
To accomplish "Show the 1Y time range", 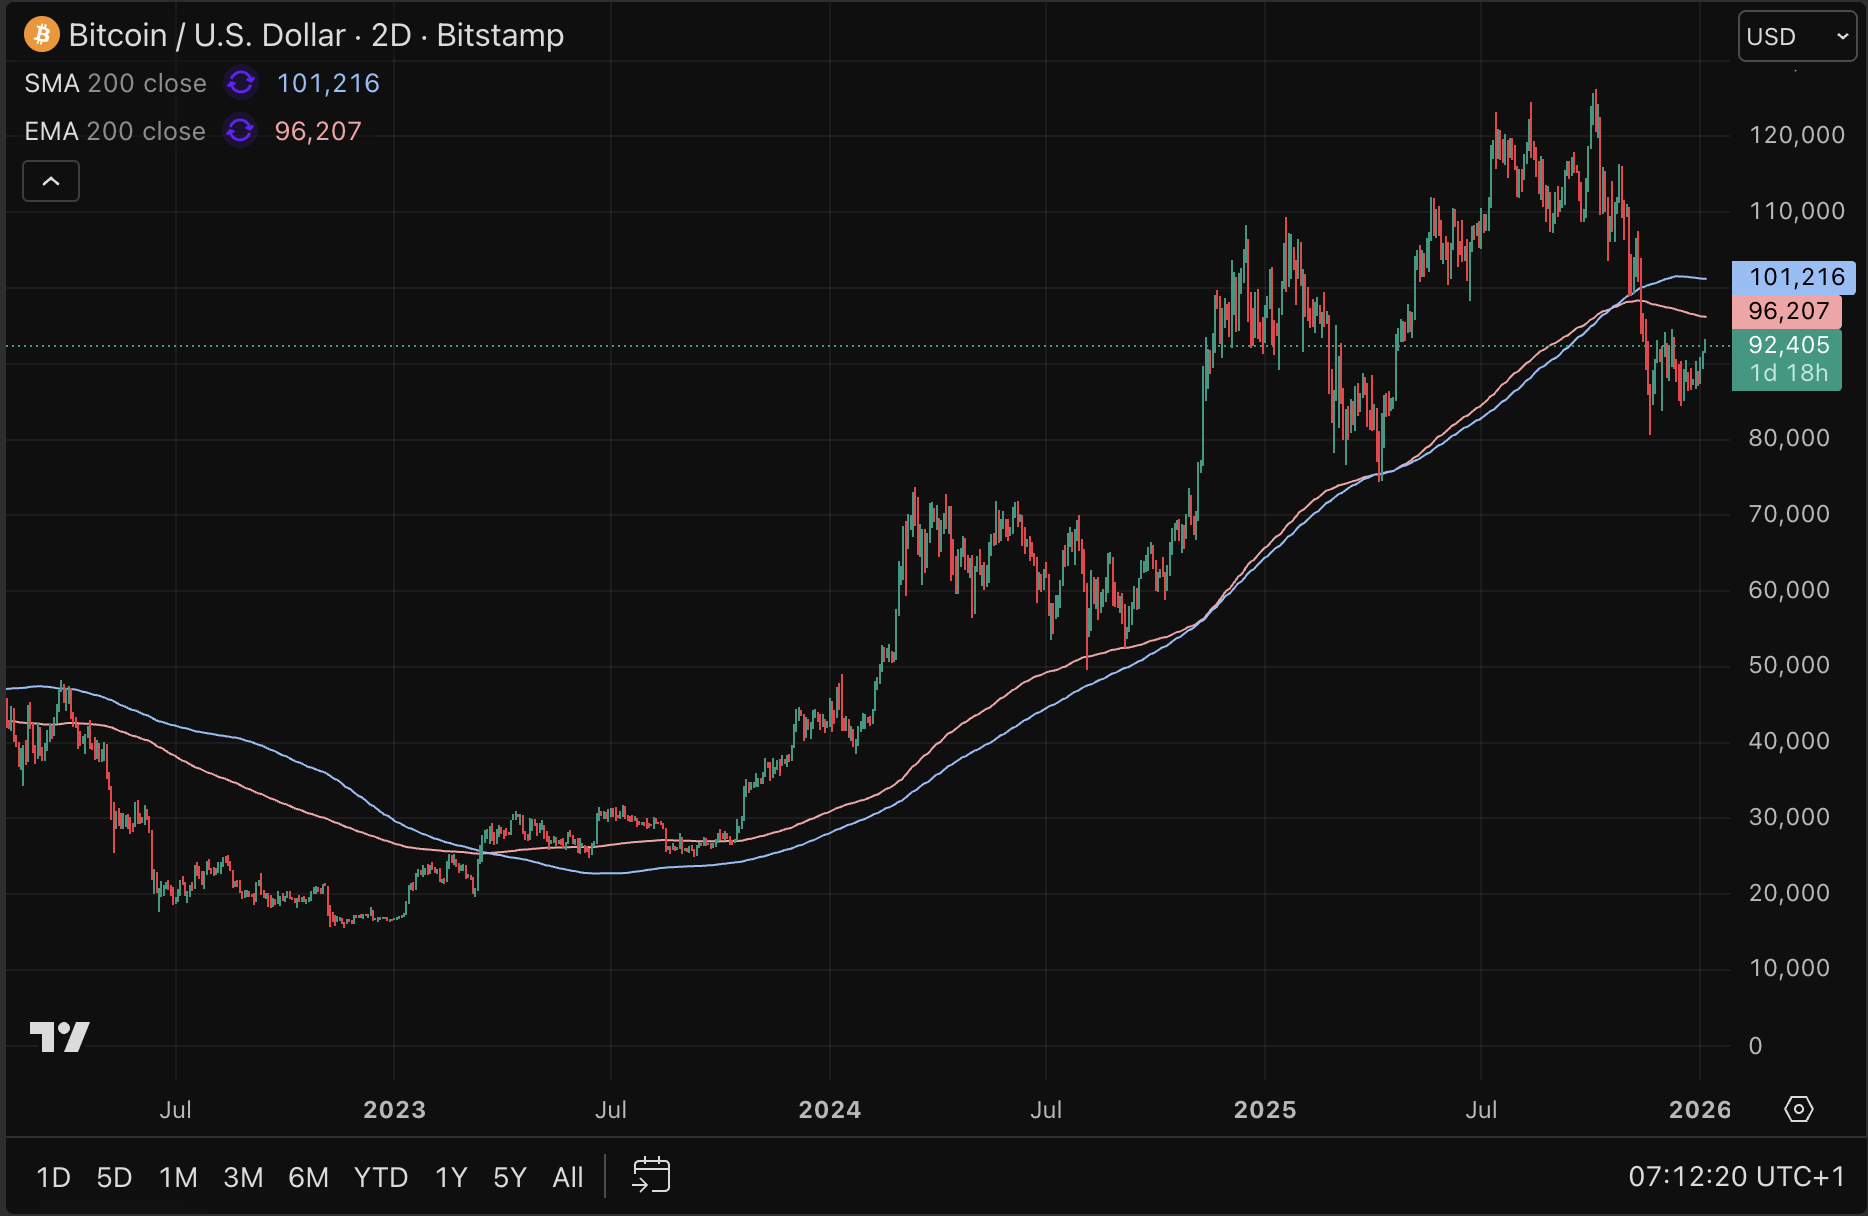I will (x=451, y=1177).
